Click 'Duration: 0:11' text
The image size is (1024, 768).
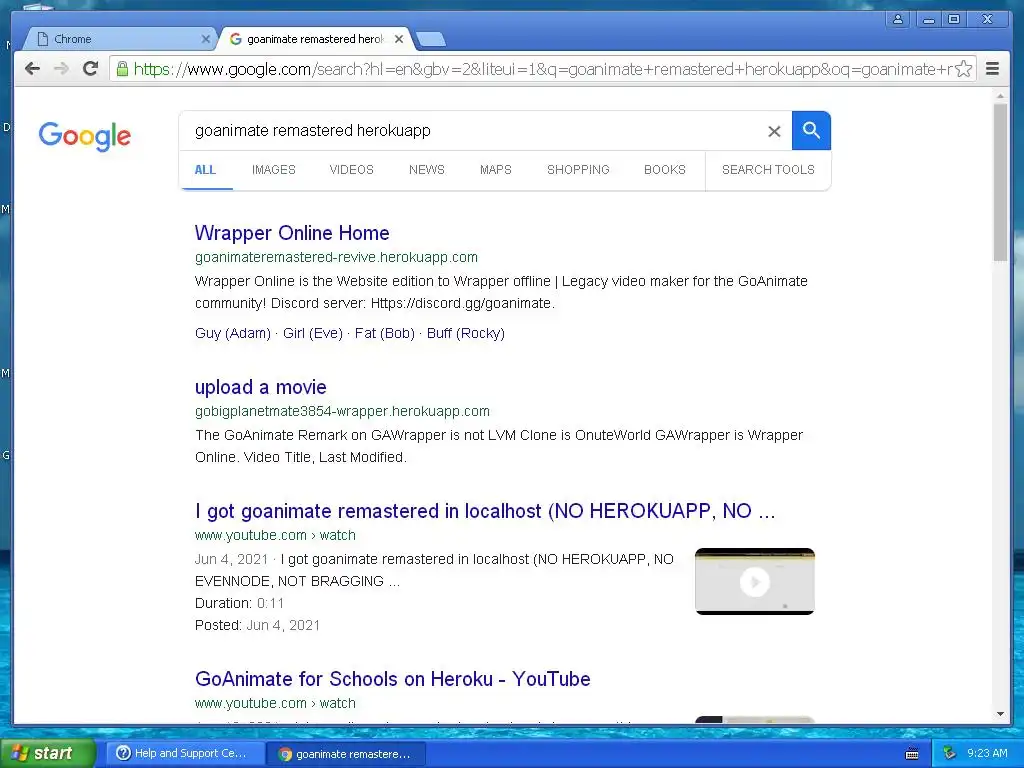[x=239, y=603]
